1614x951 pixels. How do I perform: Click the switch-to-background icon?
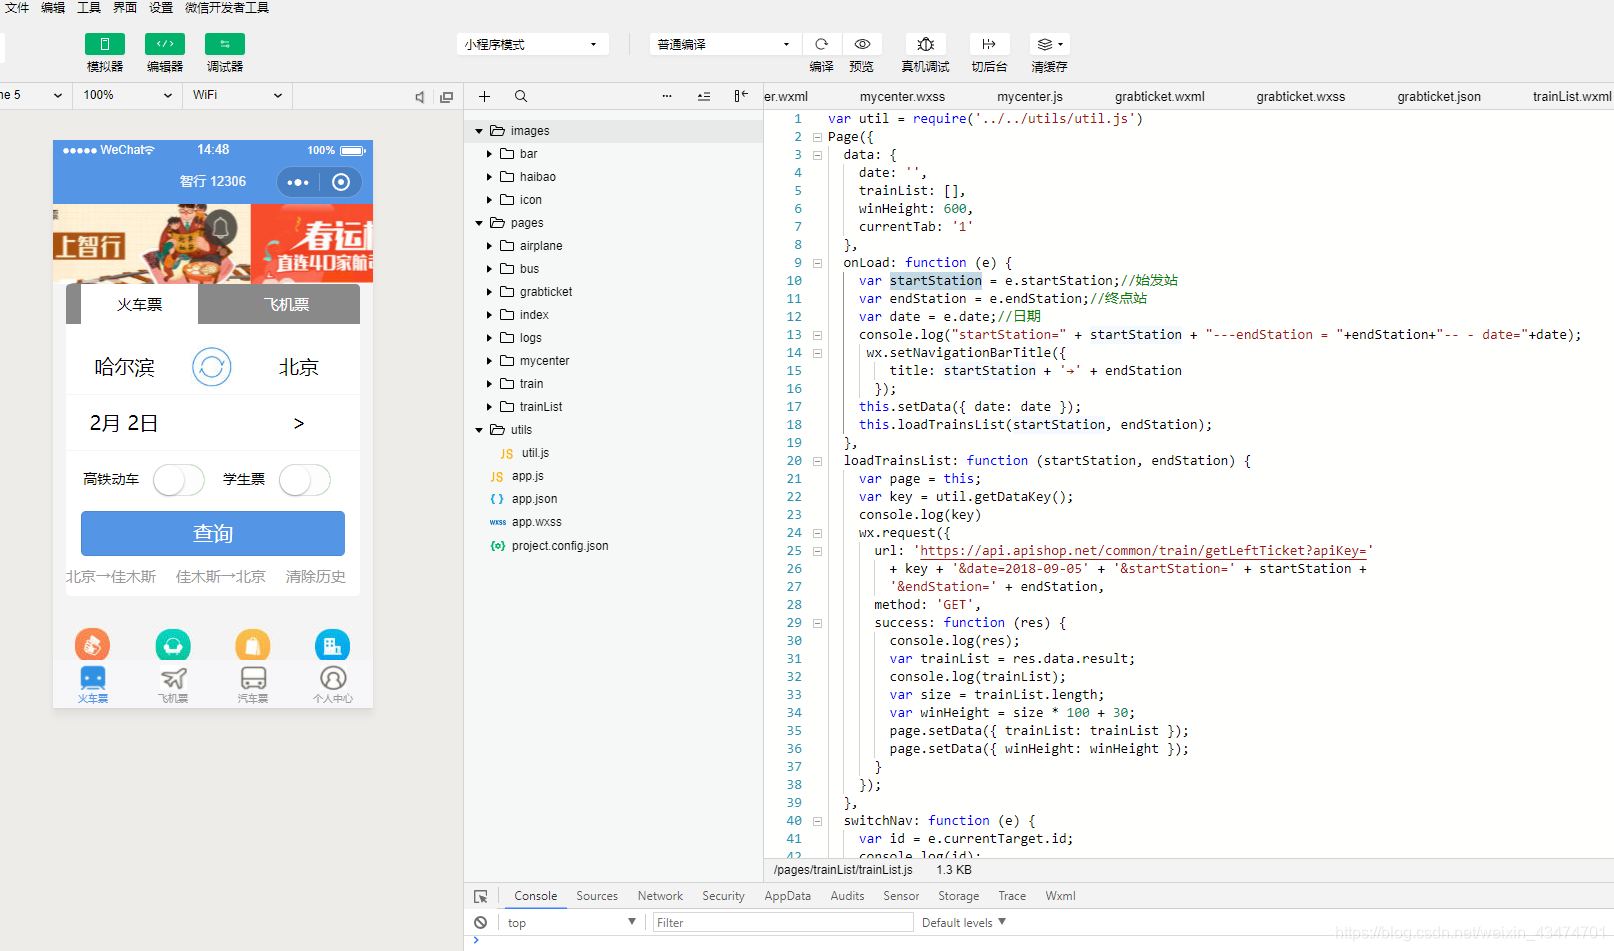coord(989,44)
